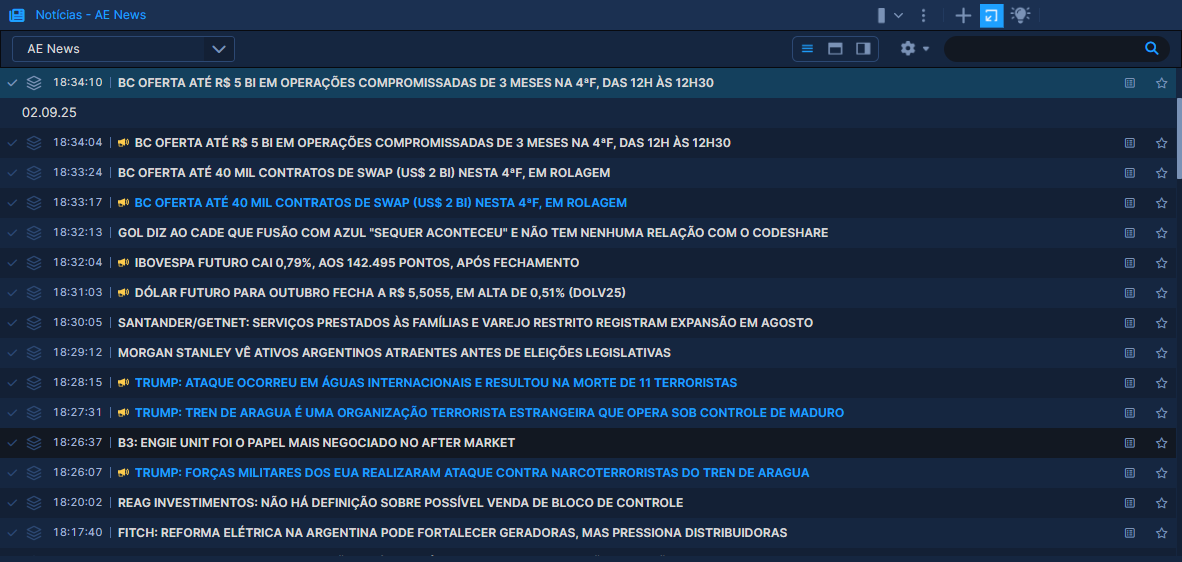Toggle read checkmark on GOL DIZ AO CADE row
The image size is (1182, 562).
point(12,233)
